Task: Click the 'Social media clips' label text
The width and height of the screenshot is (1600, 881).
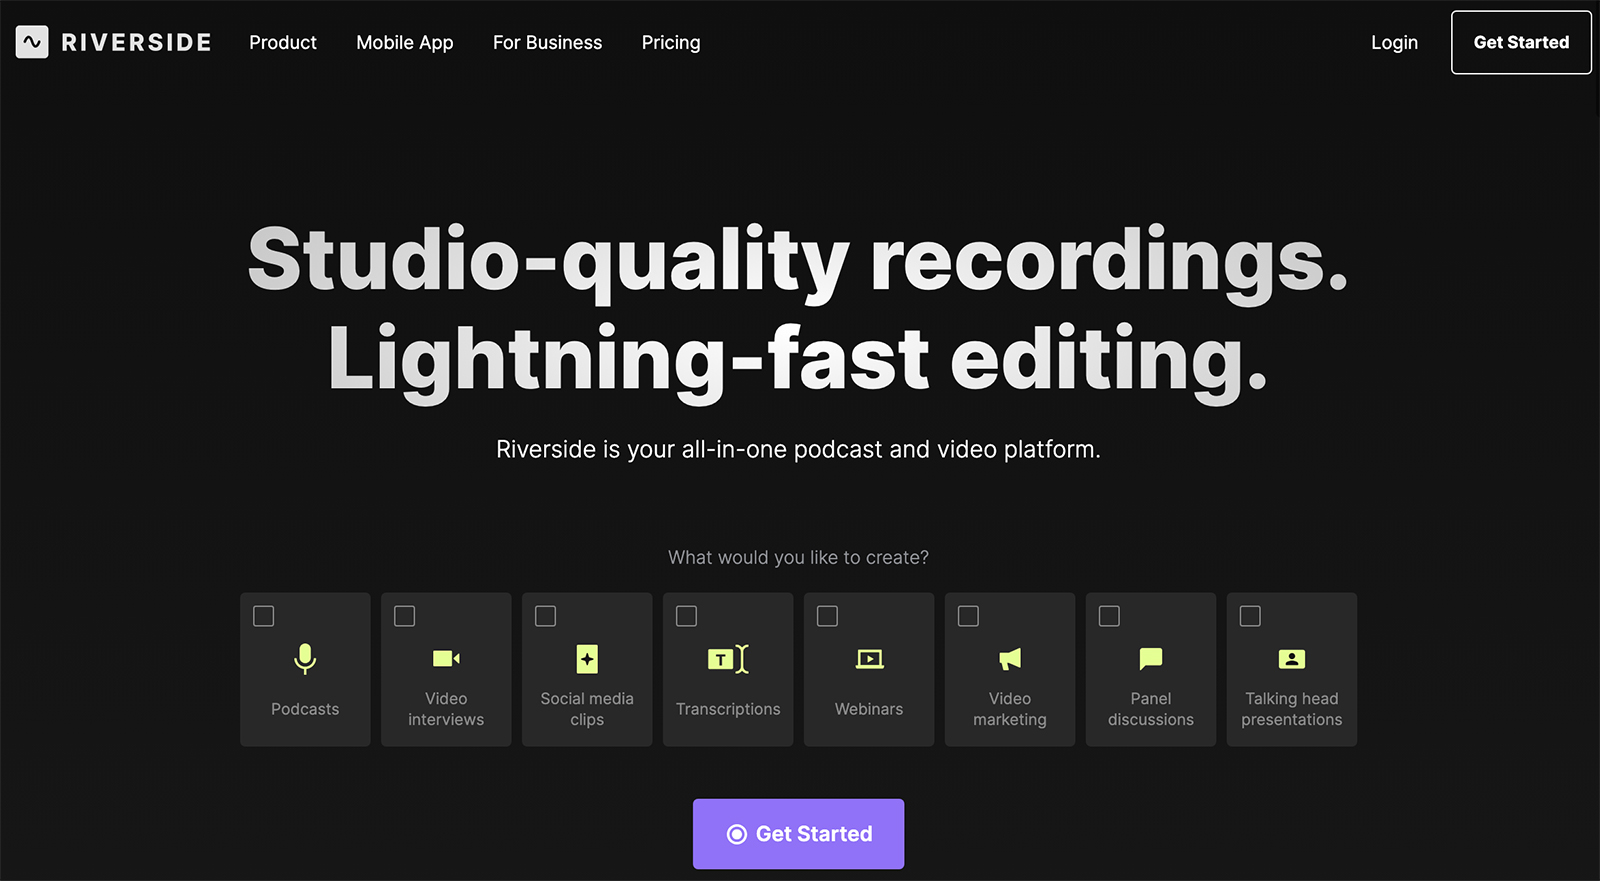Action: click(x=587, y=709)
